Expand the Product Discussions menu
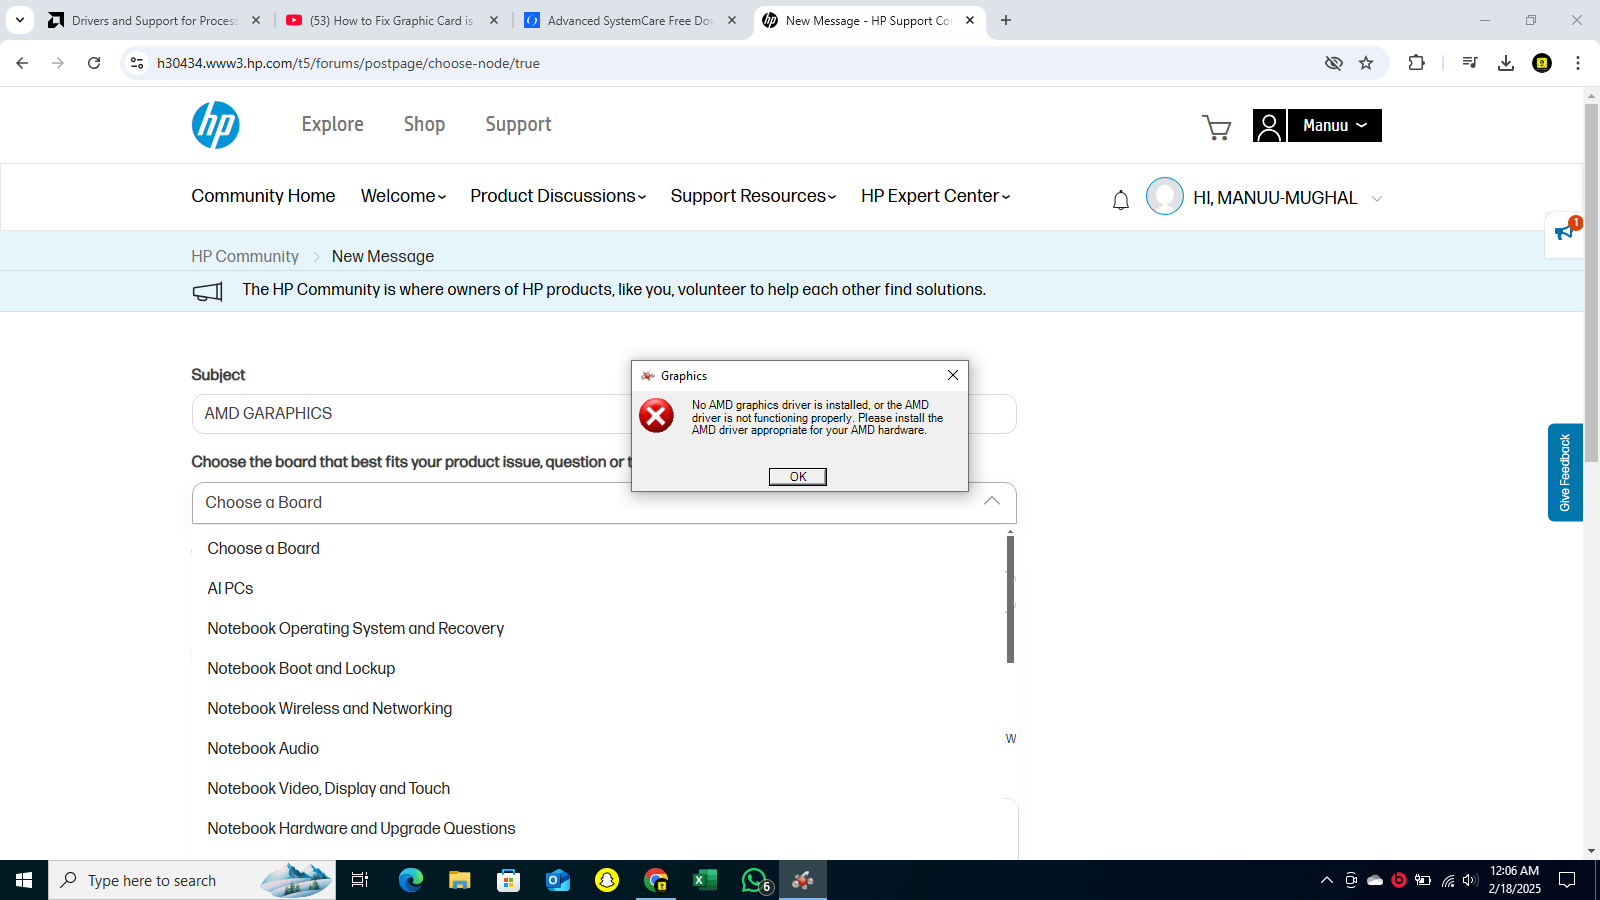This screenshot has height=900, width=1600. [x=558, y=196]
